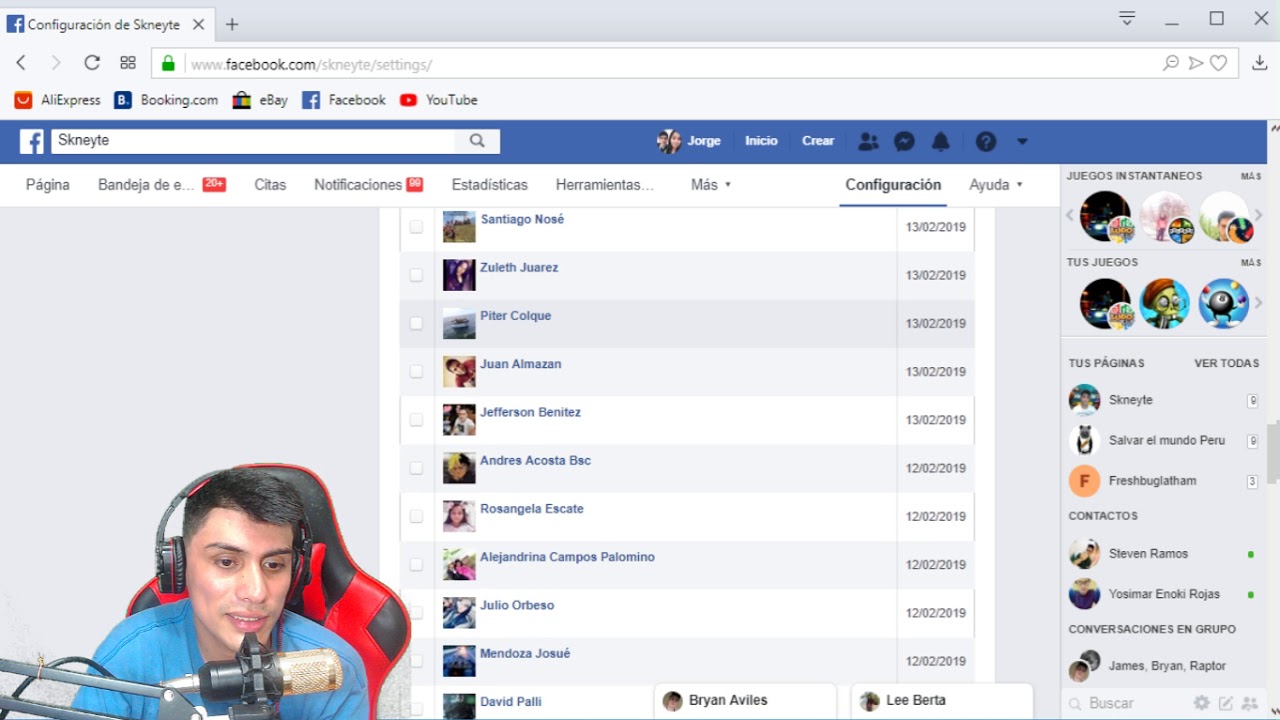Open the chat settings gear icon
This screenshot has height=720, width=1280.
(x=1201, y=703)
